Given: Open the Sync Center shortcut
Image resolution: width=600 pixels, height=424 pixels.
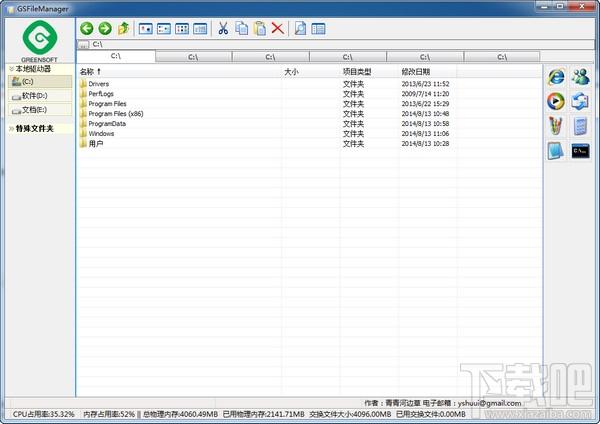Looking at the screenshot, I should (x=580, y=101).
